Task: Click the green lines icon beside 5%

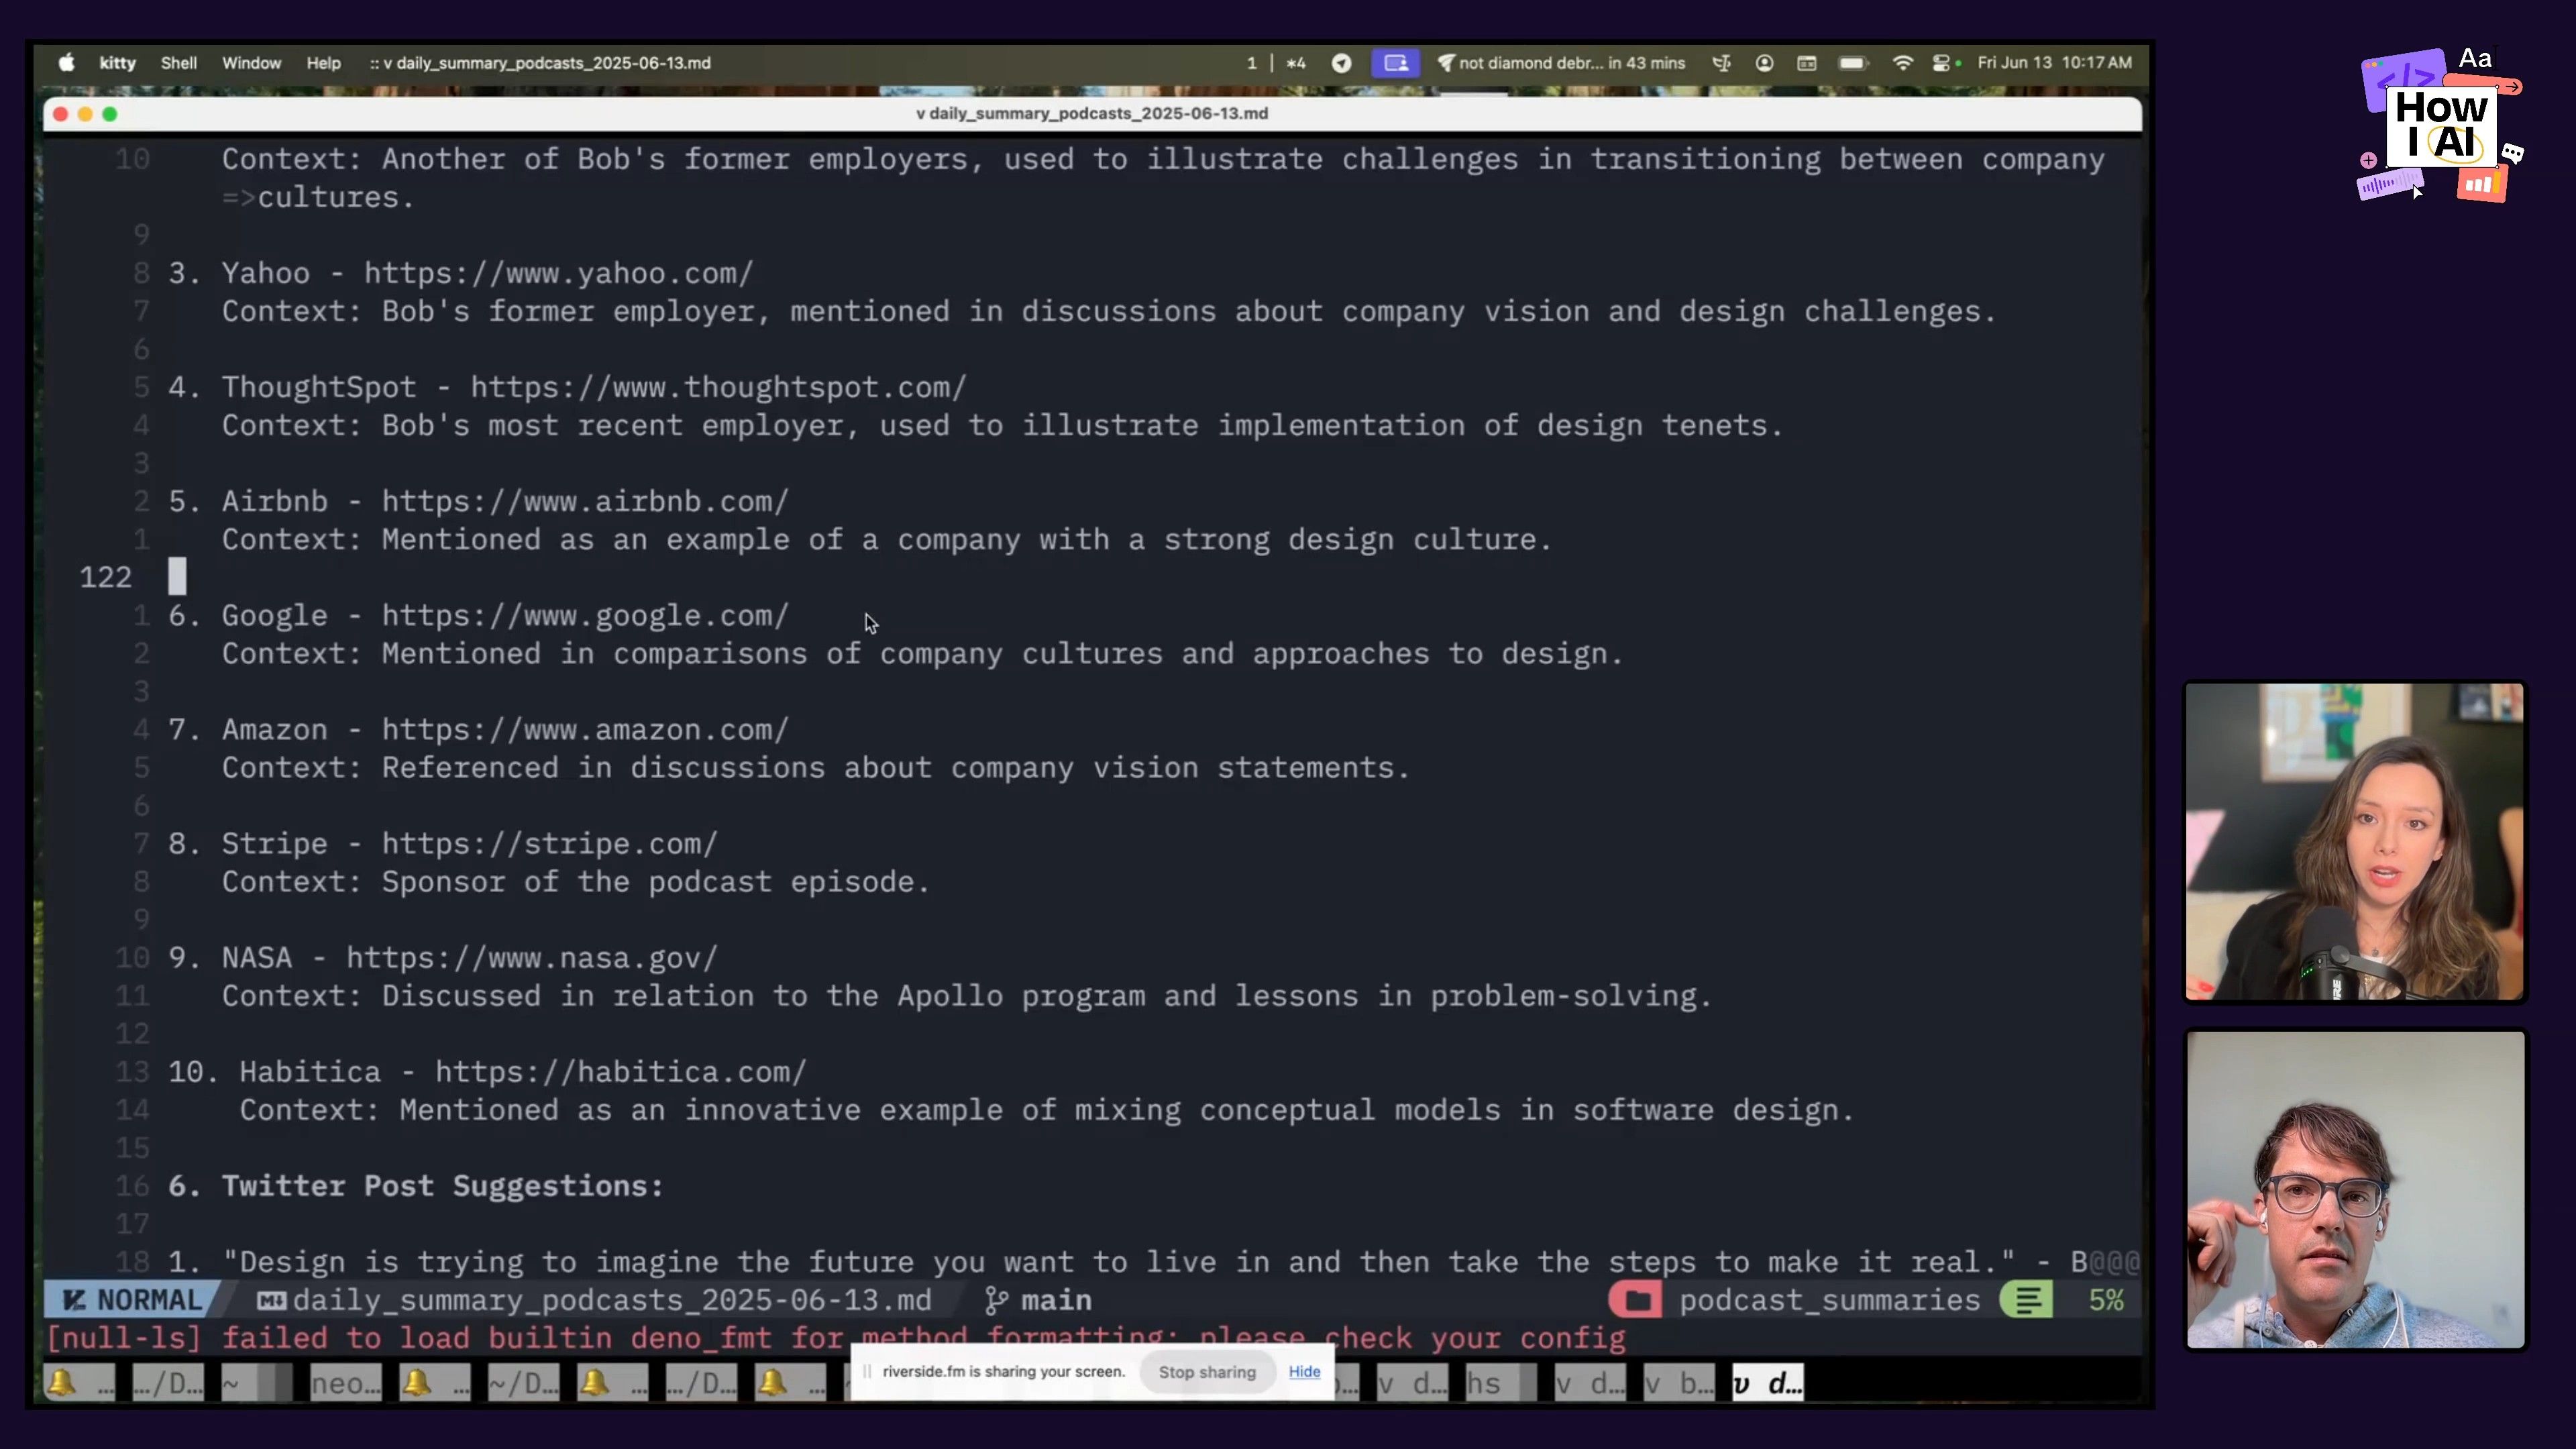Action: click(2027, 1300)
